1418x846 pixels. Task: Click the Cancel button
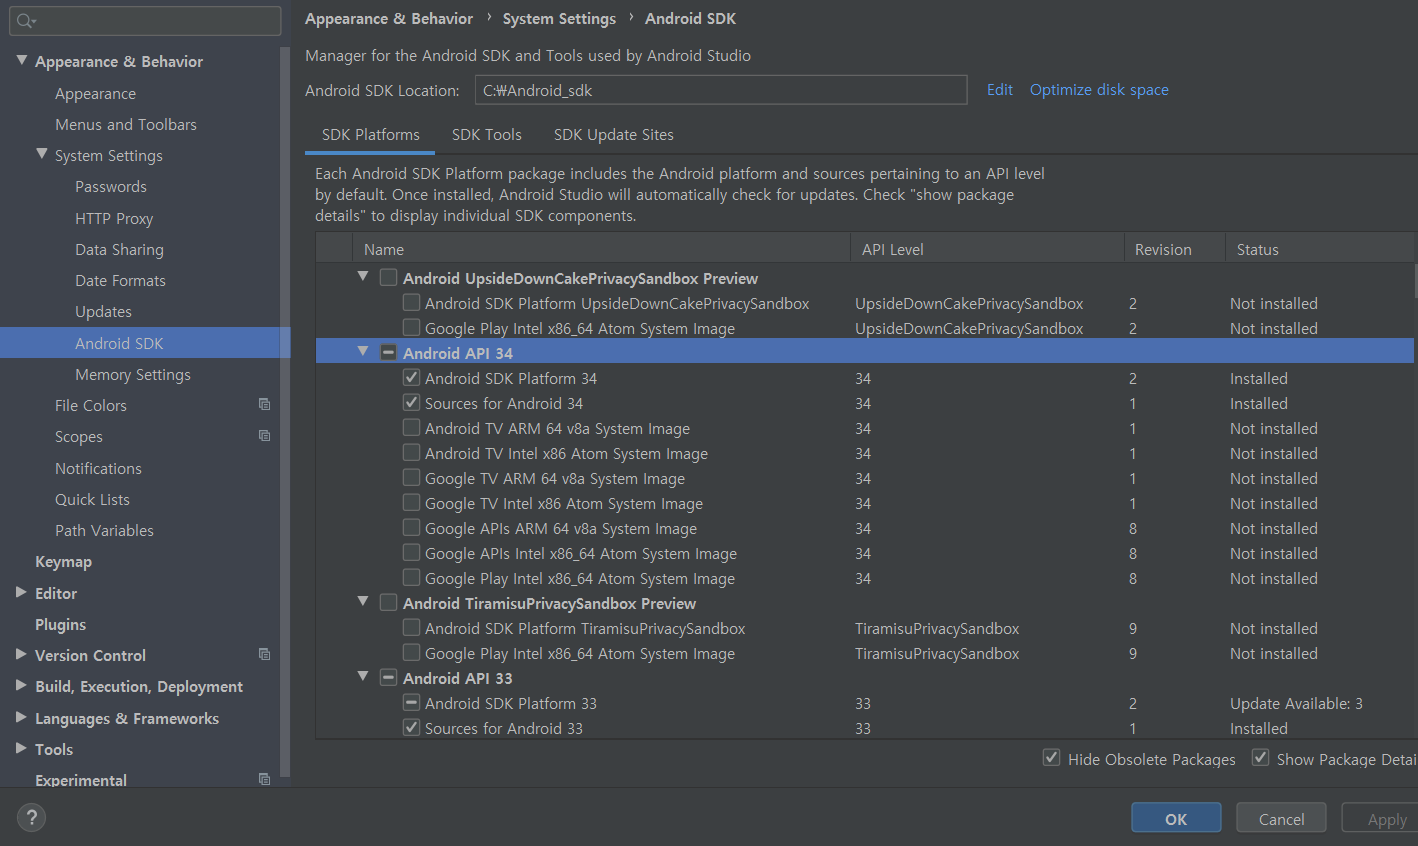[1281, 818]
